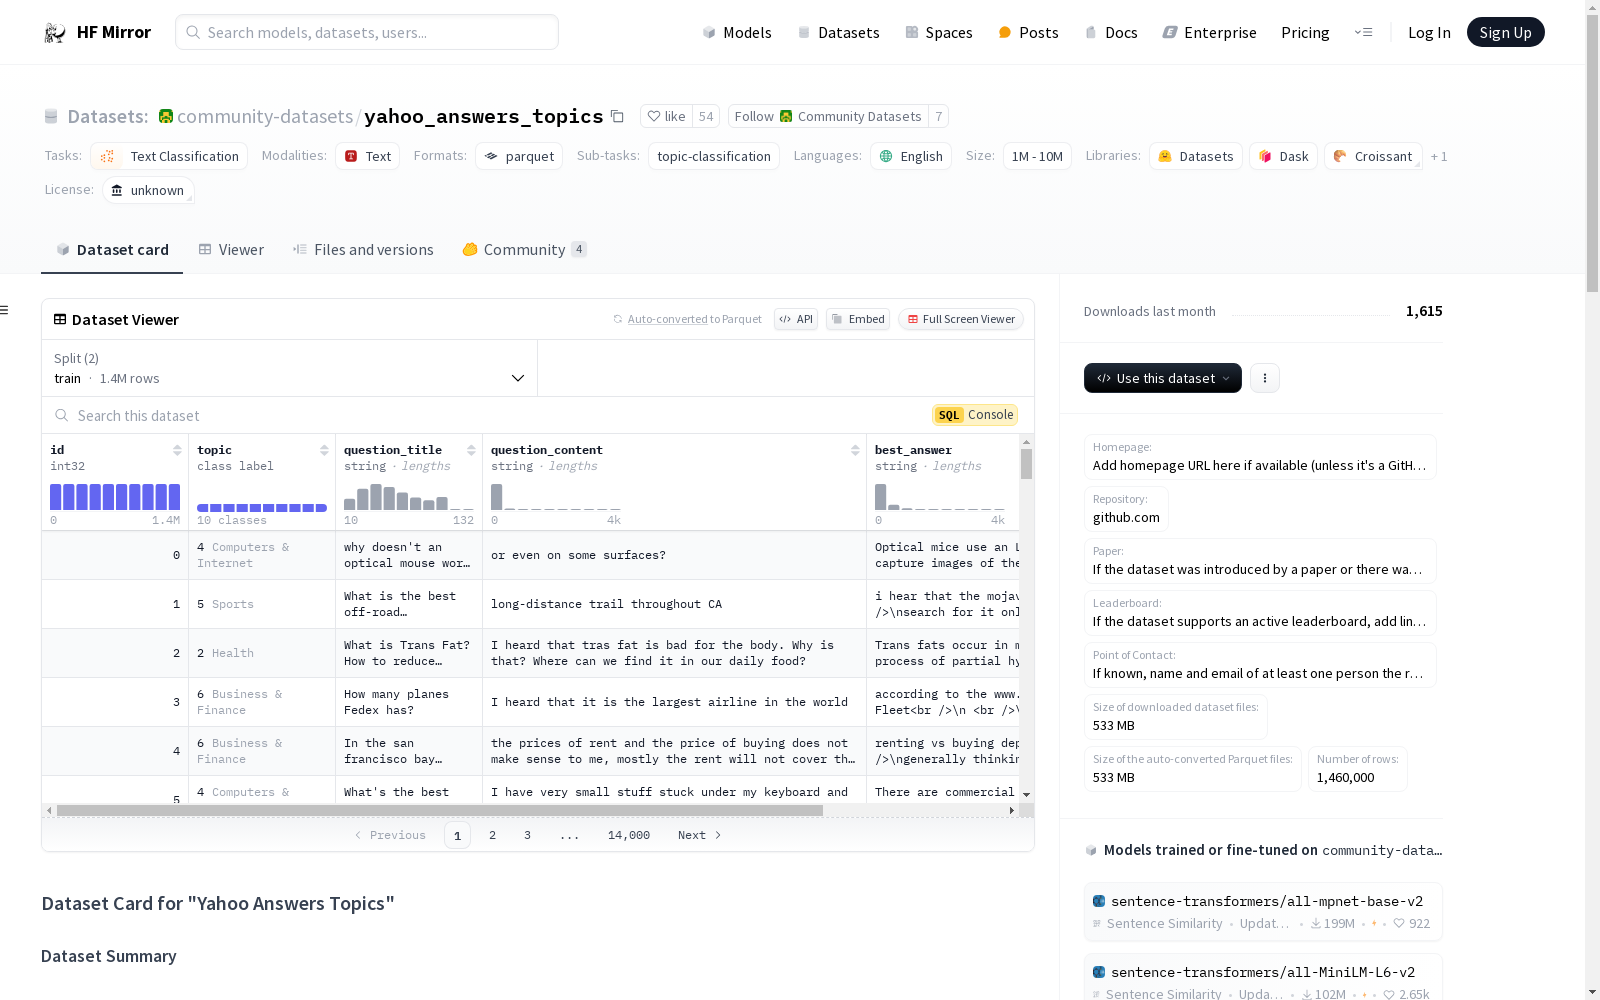
Task: Open the SQL Console
Action: 975,415
